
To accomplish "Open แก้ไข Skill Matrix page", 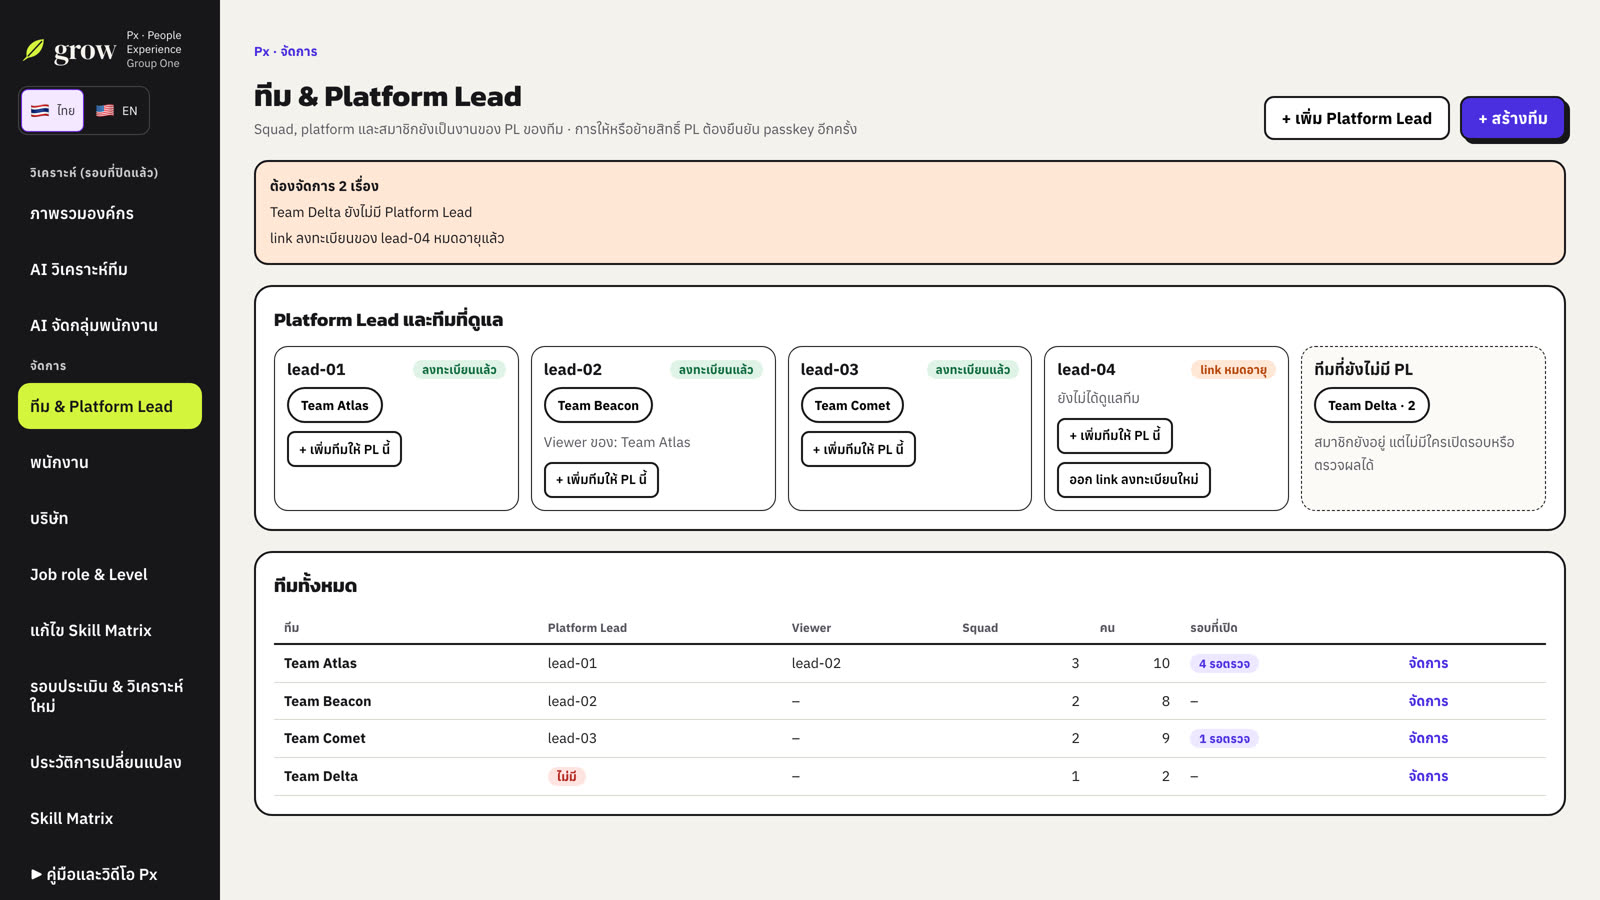I will (110, 630).
